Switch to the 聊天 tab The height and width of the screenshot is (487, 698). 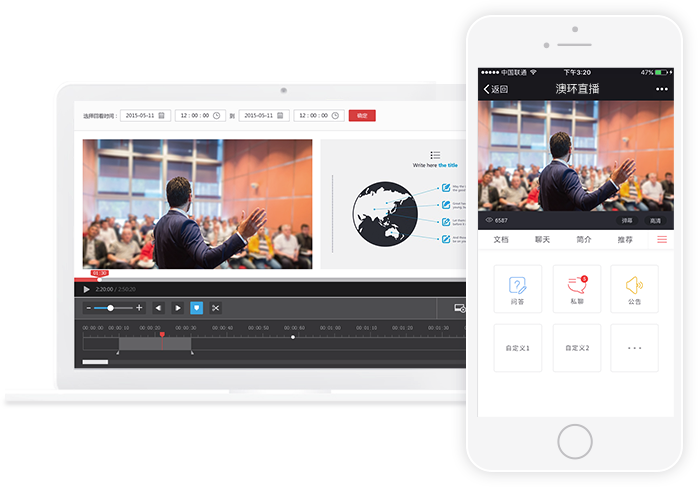543,240
